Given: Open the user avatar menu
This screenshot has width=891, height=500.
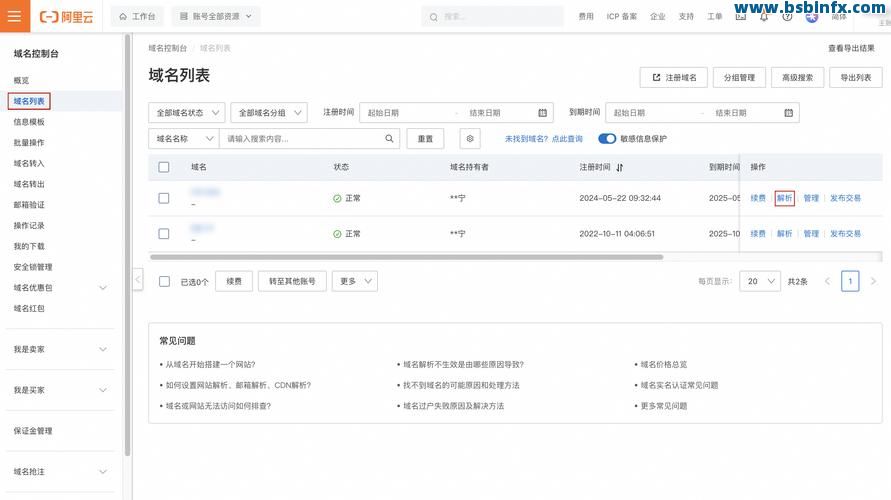Looking at the screenshot, I should point(811,18).
